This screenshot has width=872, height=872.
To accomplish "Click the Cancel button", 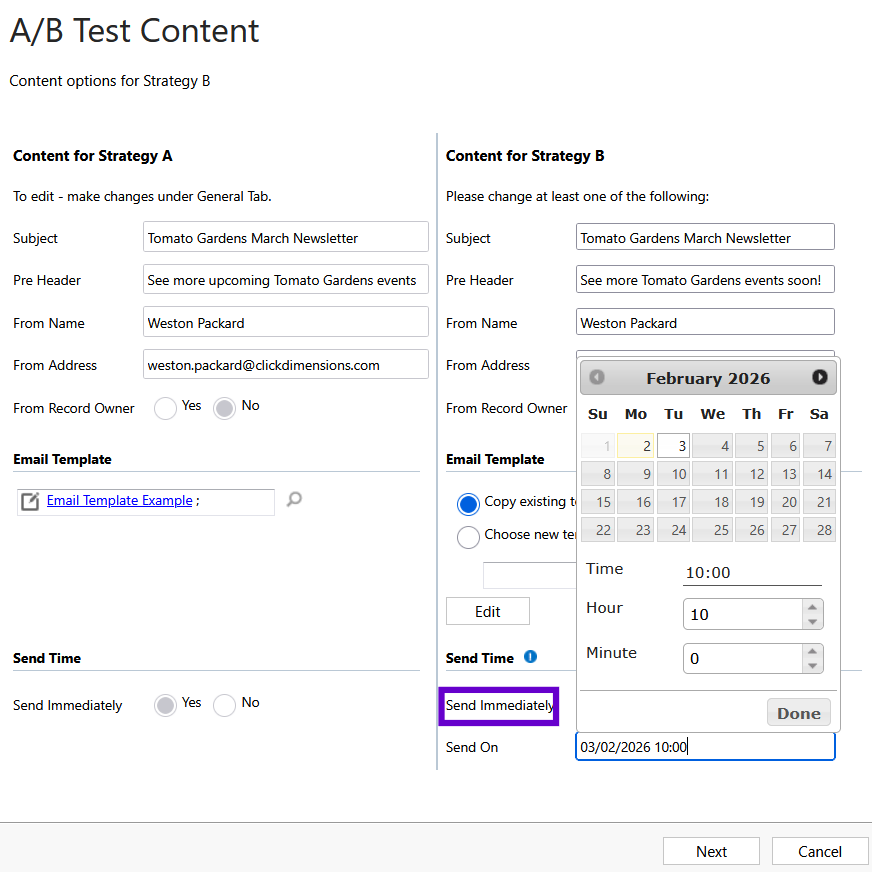I will (820, 851).
